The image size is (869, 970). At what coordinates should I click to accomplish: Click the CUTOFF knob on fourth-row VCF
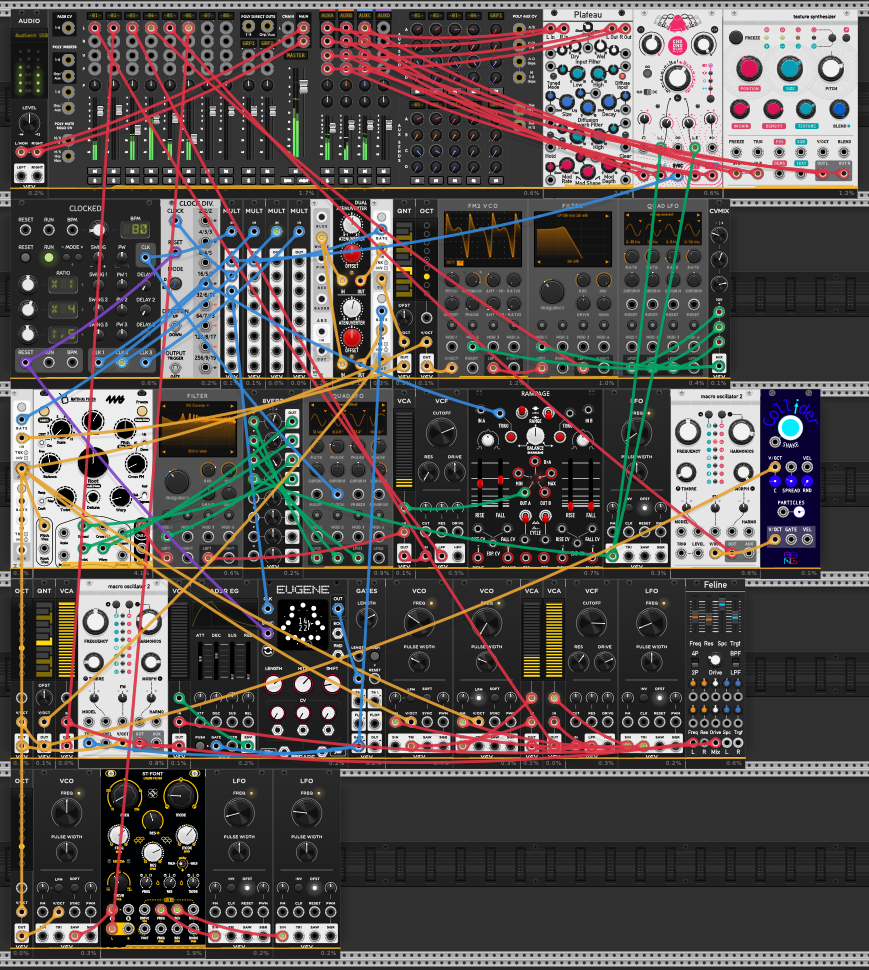591,622
